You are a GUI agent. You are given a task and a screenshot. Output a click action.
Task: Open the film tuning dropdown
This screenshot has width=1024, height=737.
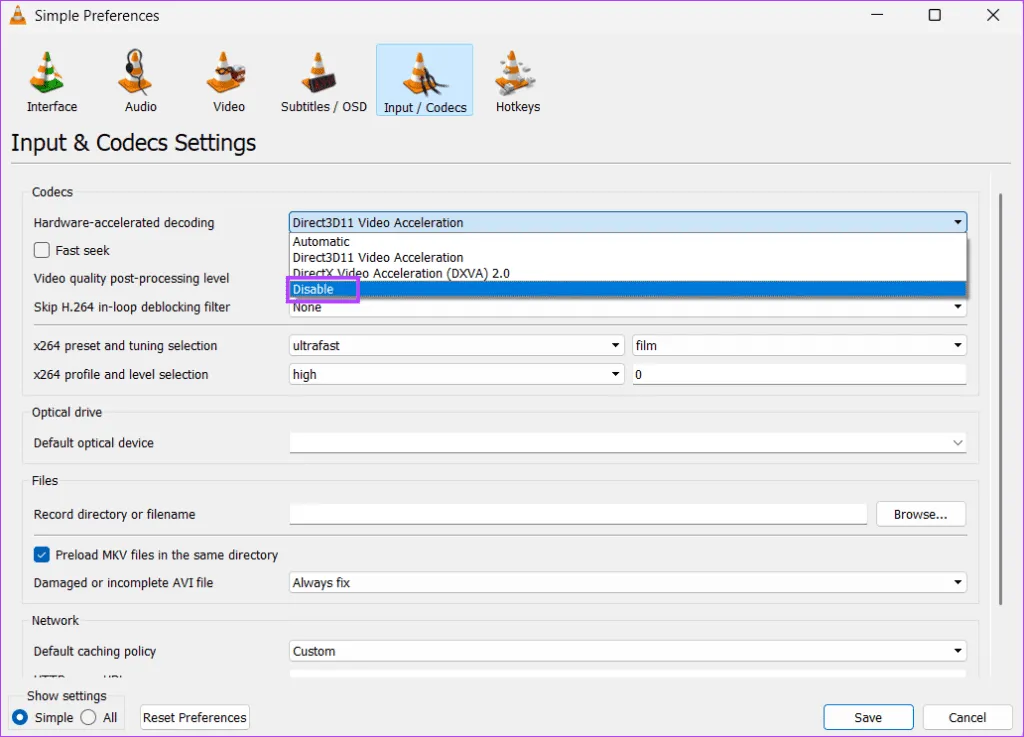799,346
